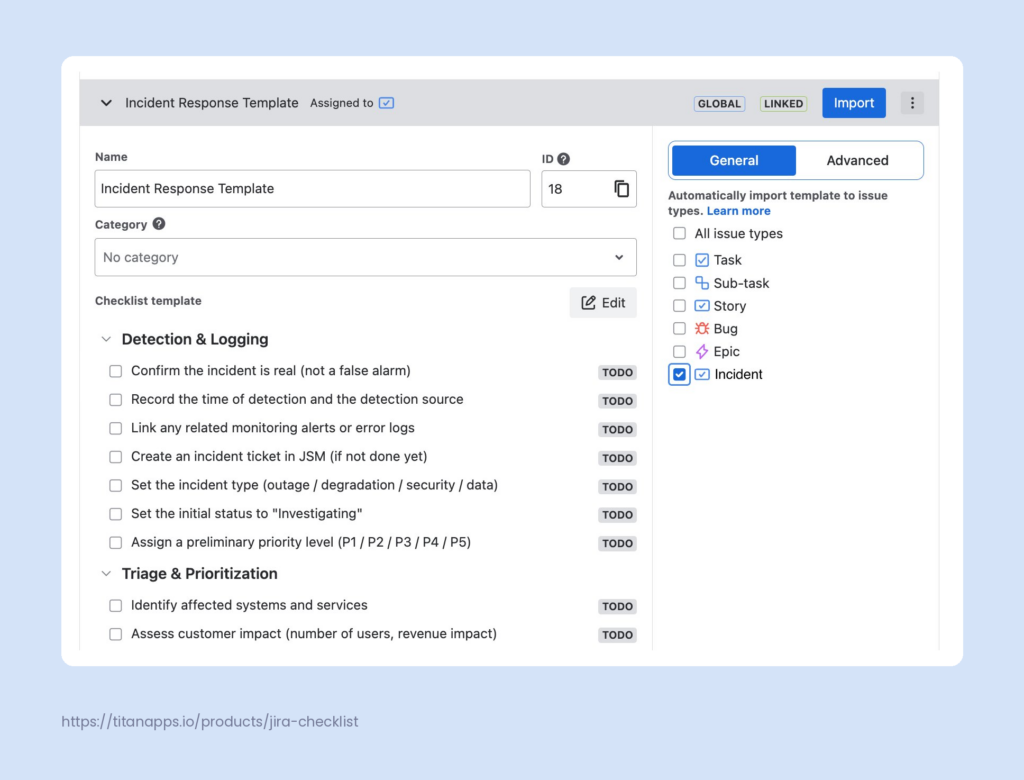1024x780 pixels.
Task: Open TODO status for 'Confirm the incident' item
Action: [x=617, y=372]
